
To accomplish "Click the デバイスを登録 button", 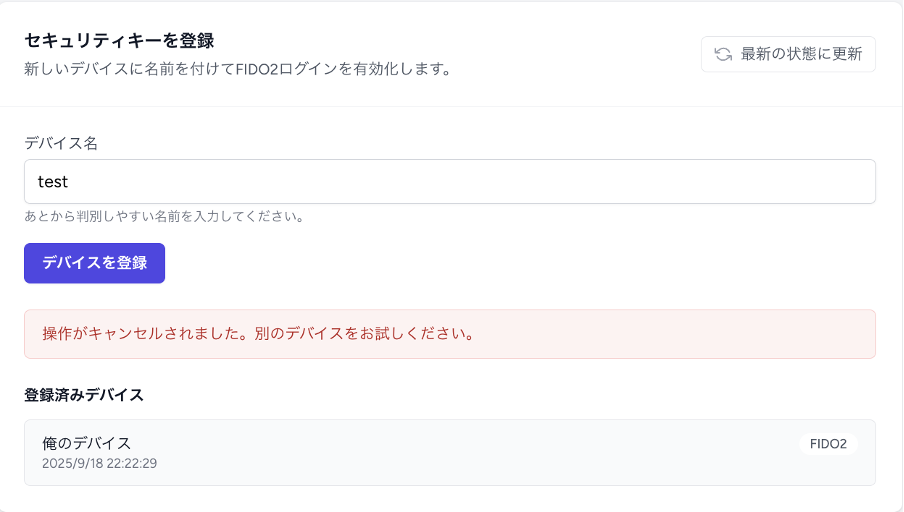I will pyautogui.click(x=94, y=263).
